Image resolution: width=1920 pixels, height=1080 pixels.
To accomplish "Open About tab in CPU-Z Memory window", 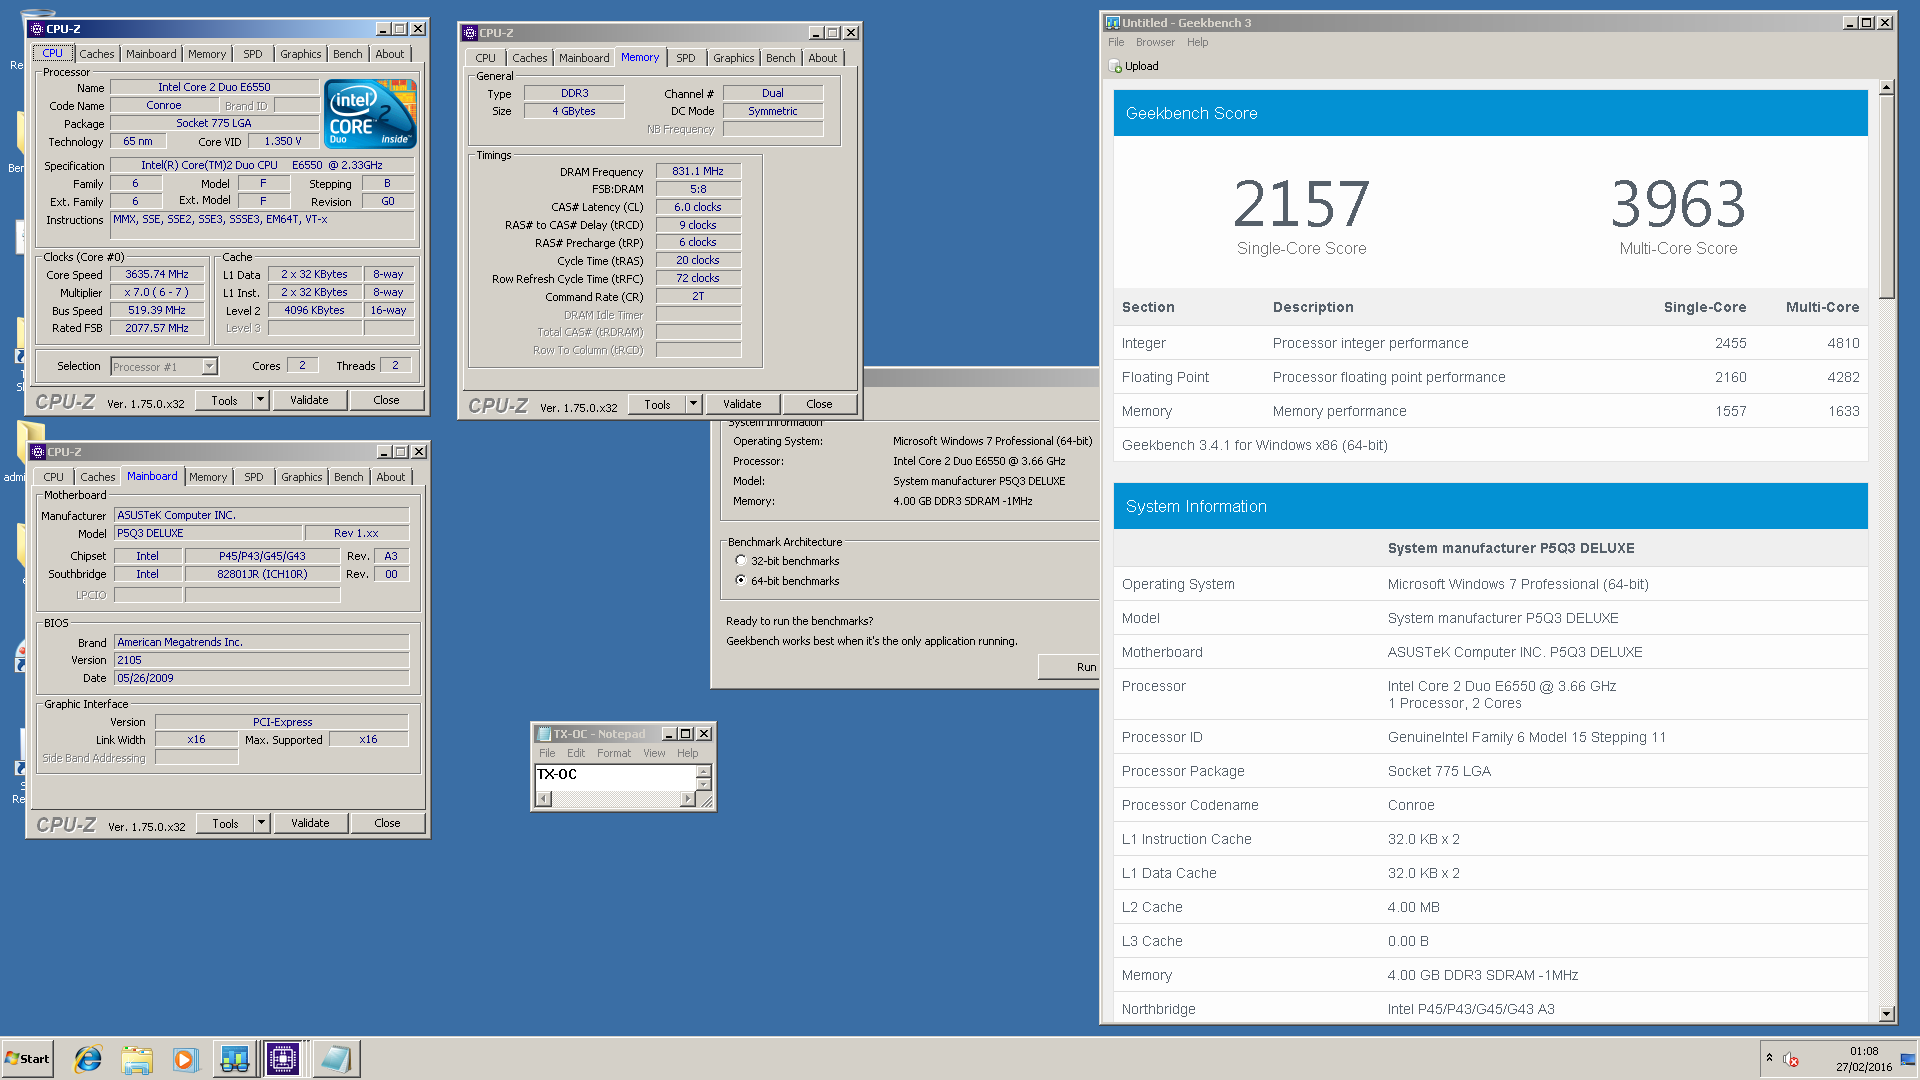I will (x=823, y=58).
